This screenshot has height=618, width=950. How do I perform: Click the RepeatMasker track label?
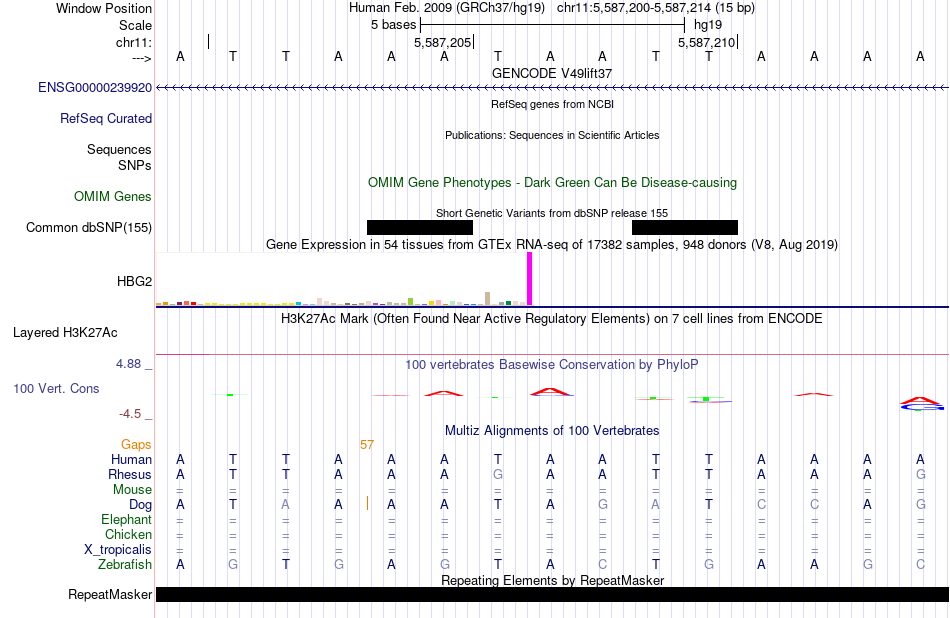(110, 594)
